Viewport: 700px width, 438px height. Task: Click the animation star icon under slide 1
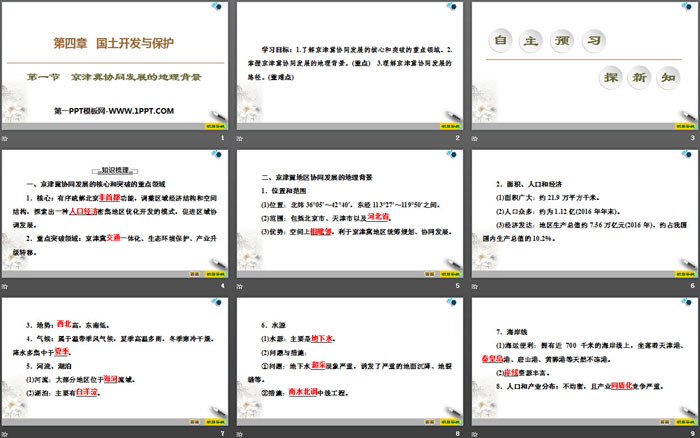(x=5, y=138)
